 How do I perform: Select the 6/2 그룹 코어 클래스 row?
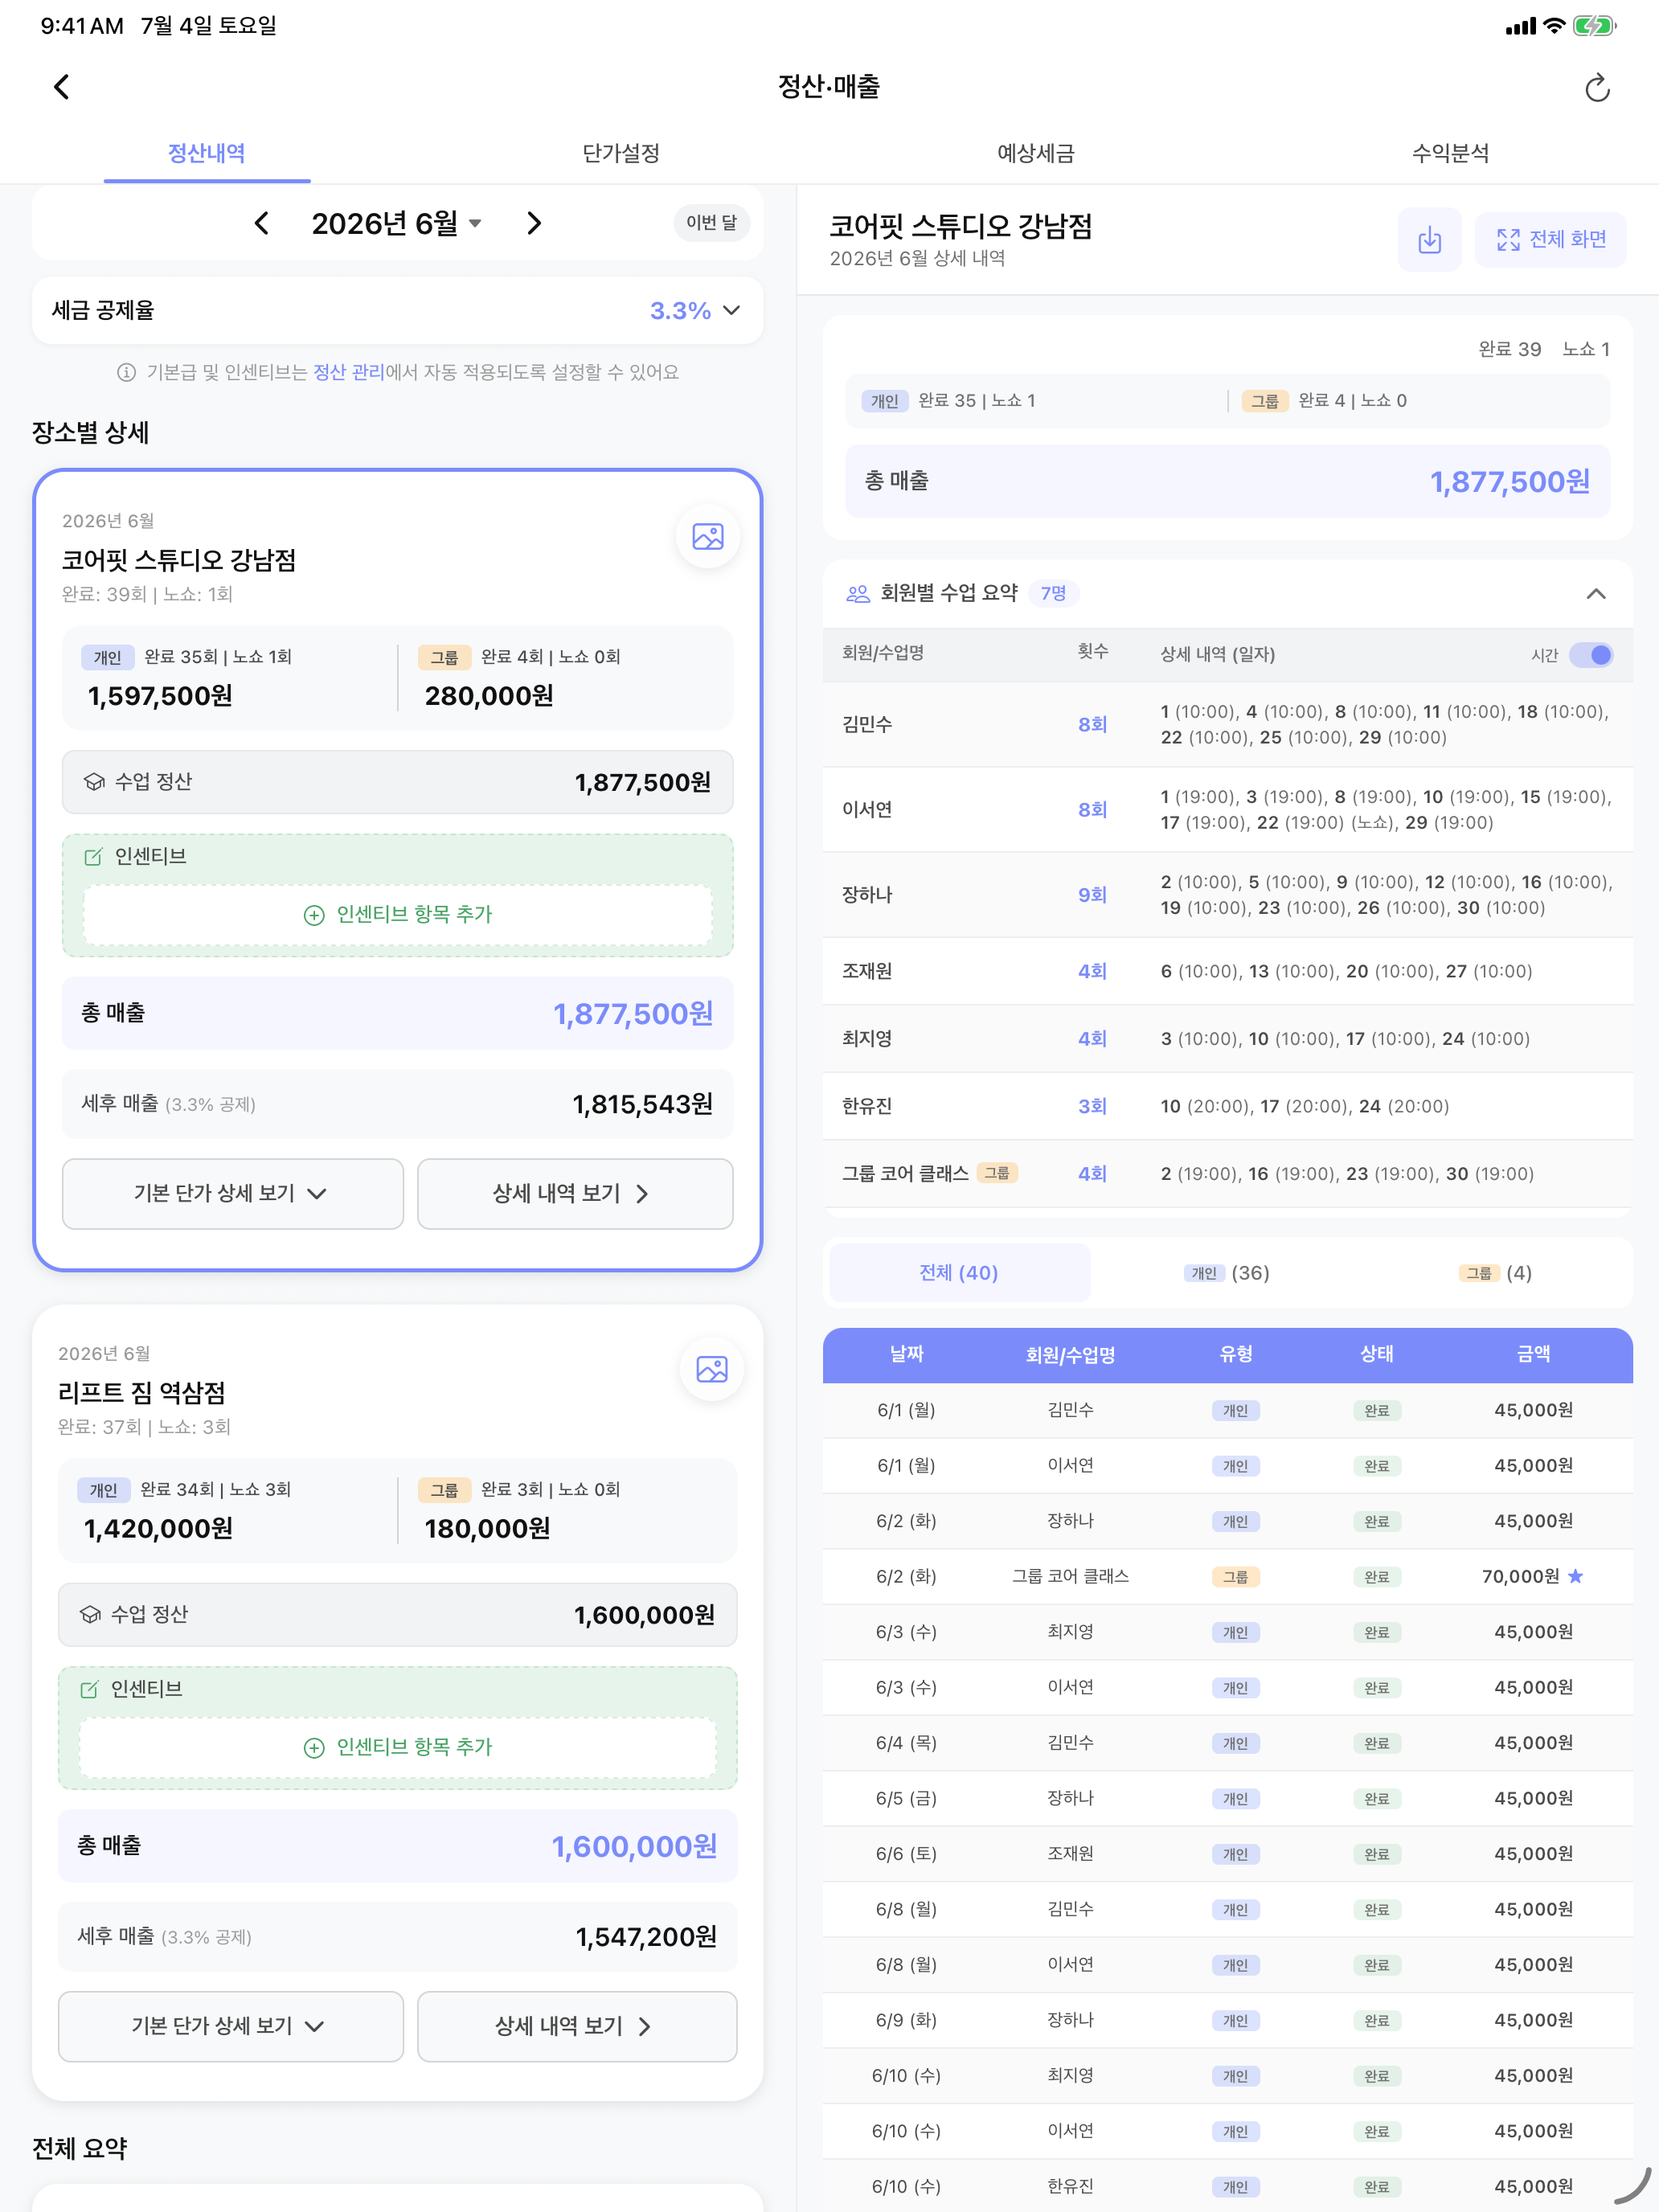(x=1227, y=1576)
